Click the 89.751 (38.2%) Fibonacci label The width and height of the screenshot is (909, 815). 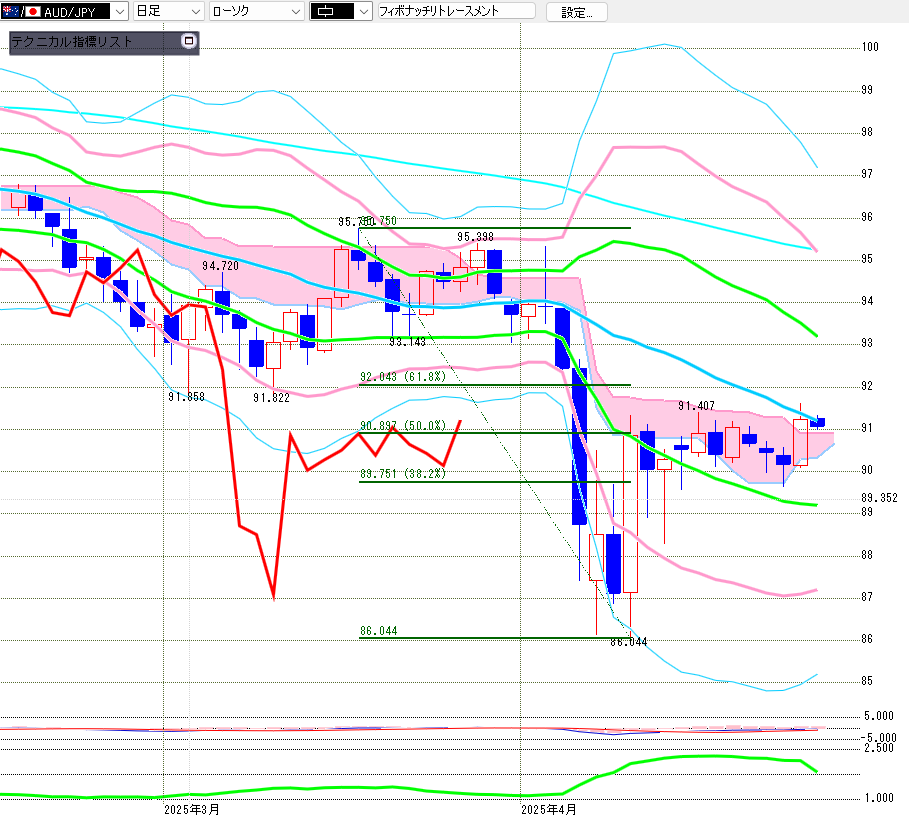point(403,473)
